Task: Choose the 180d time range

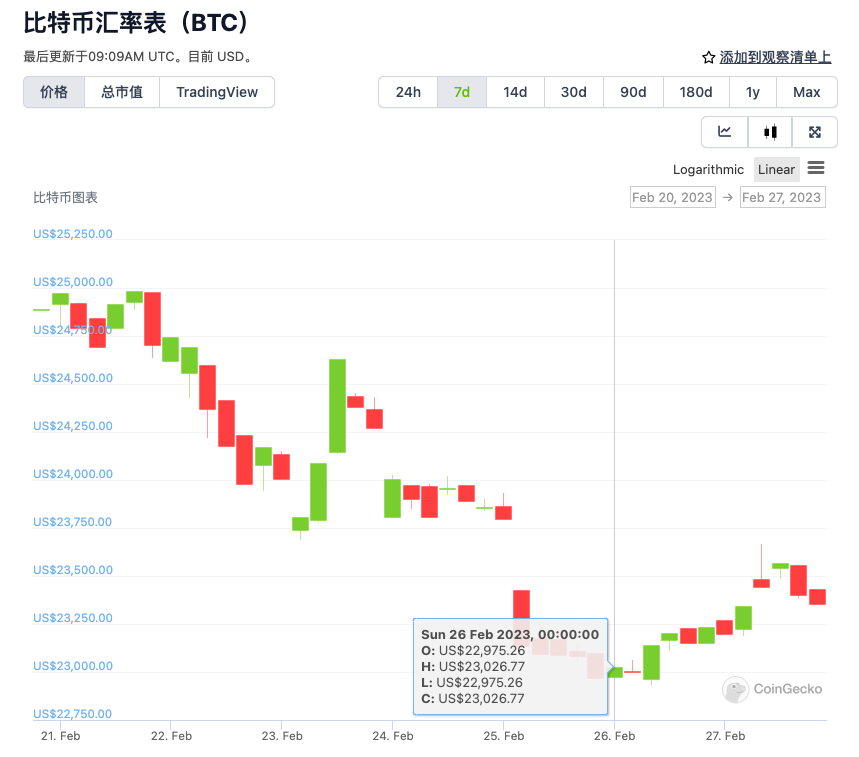Action: click(696, 92)
